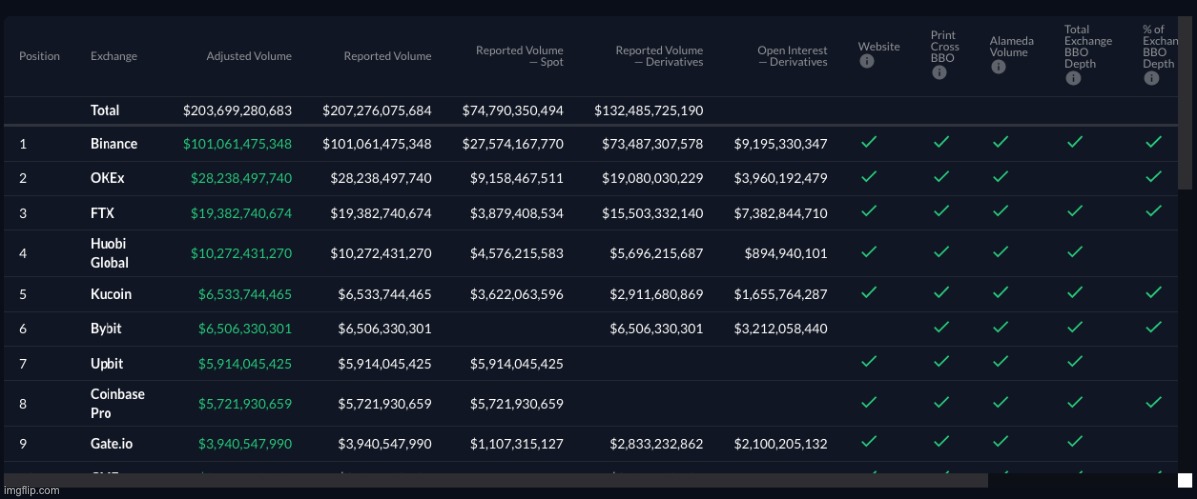Click the info icon under Website header
The image size is (1197, 499).
point(866,62)
